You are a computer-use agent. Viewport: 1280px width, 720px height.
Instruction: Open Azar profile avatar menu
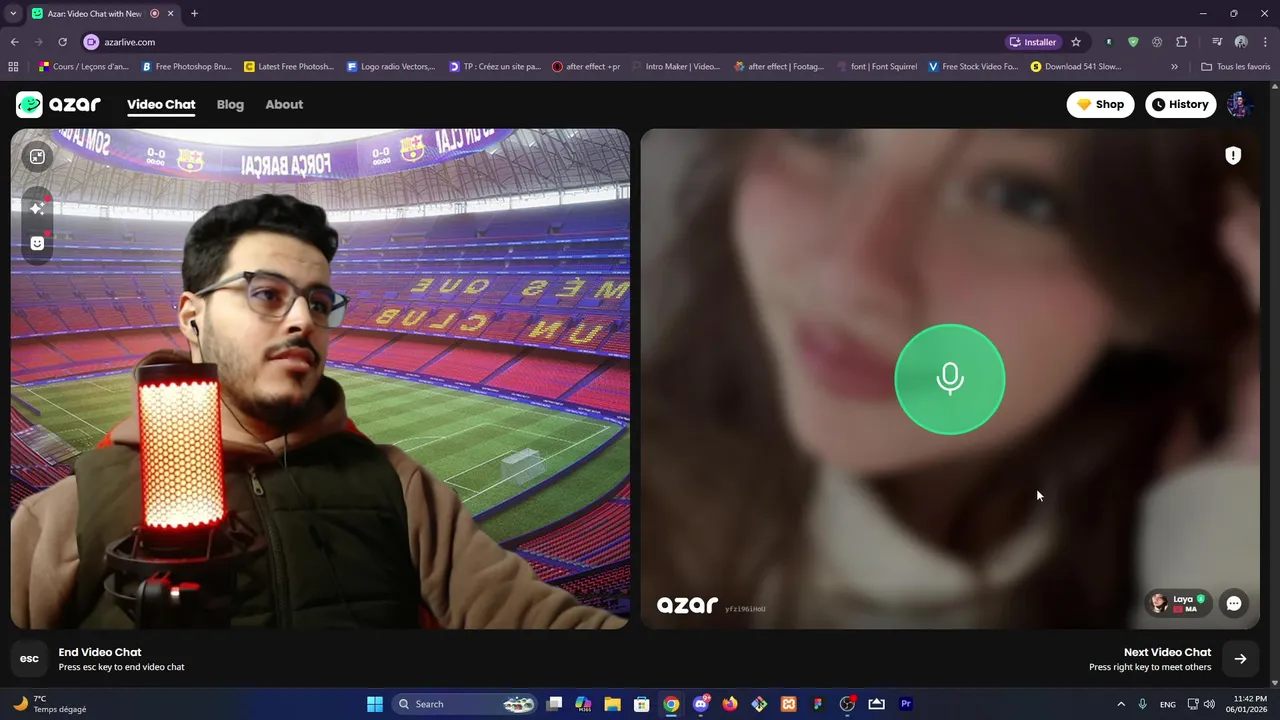click(1240, 104)
